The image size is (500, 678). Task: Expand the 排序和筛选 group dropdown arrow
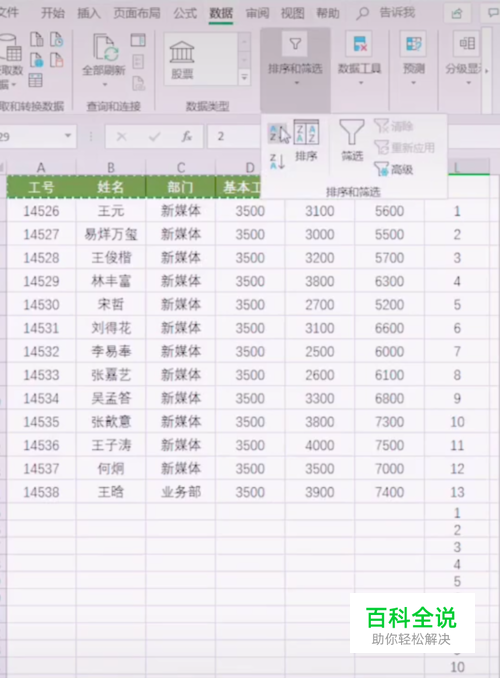point(296,82)
